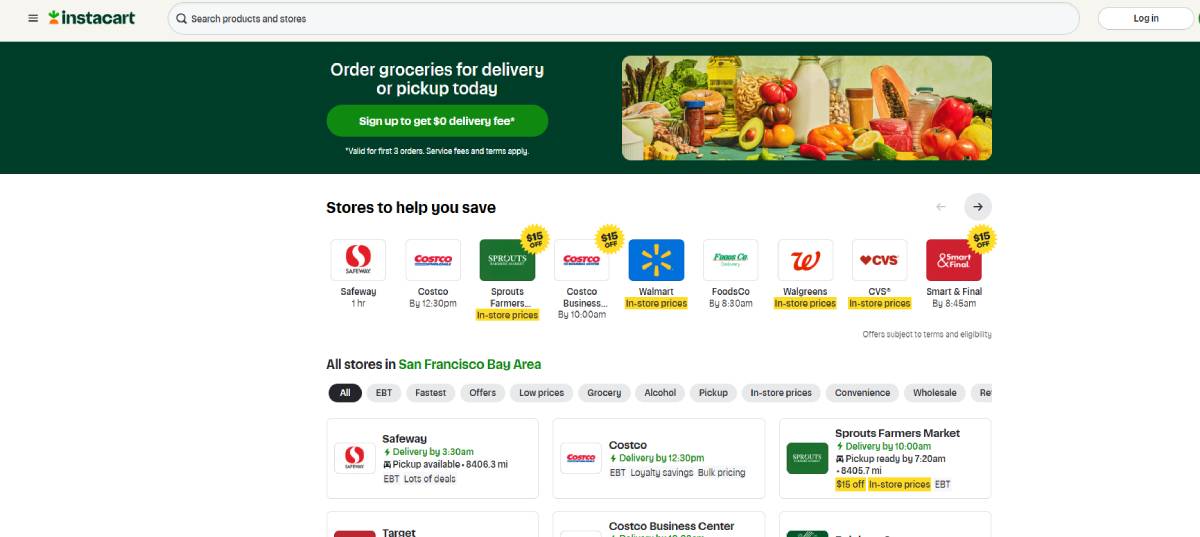
Task: Open the hamburger navigation menu
Action: click(x=33, y=18)
